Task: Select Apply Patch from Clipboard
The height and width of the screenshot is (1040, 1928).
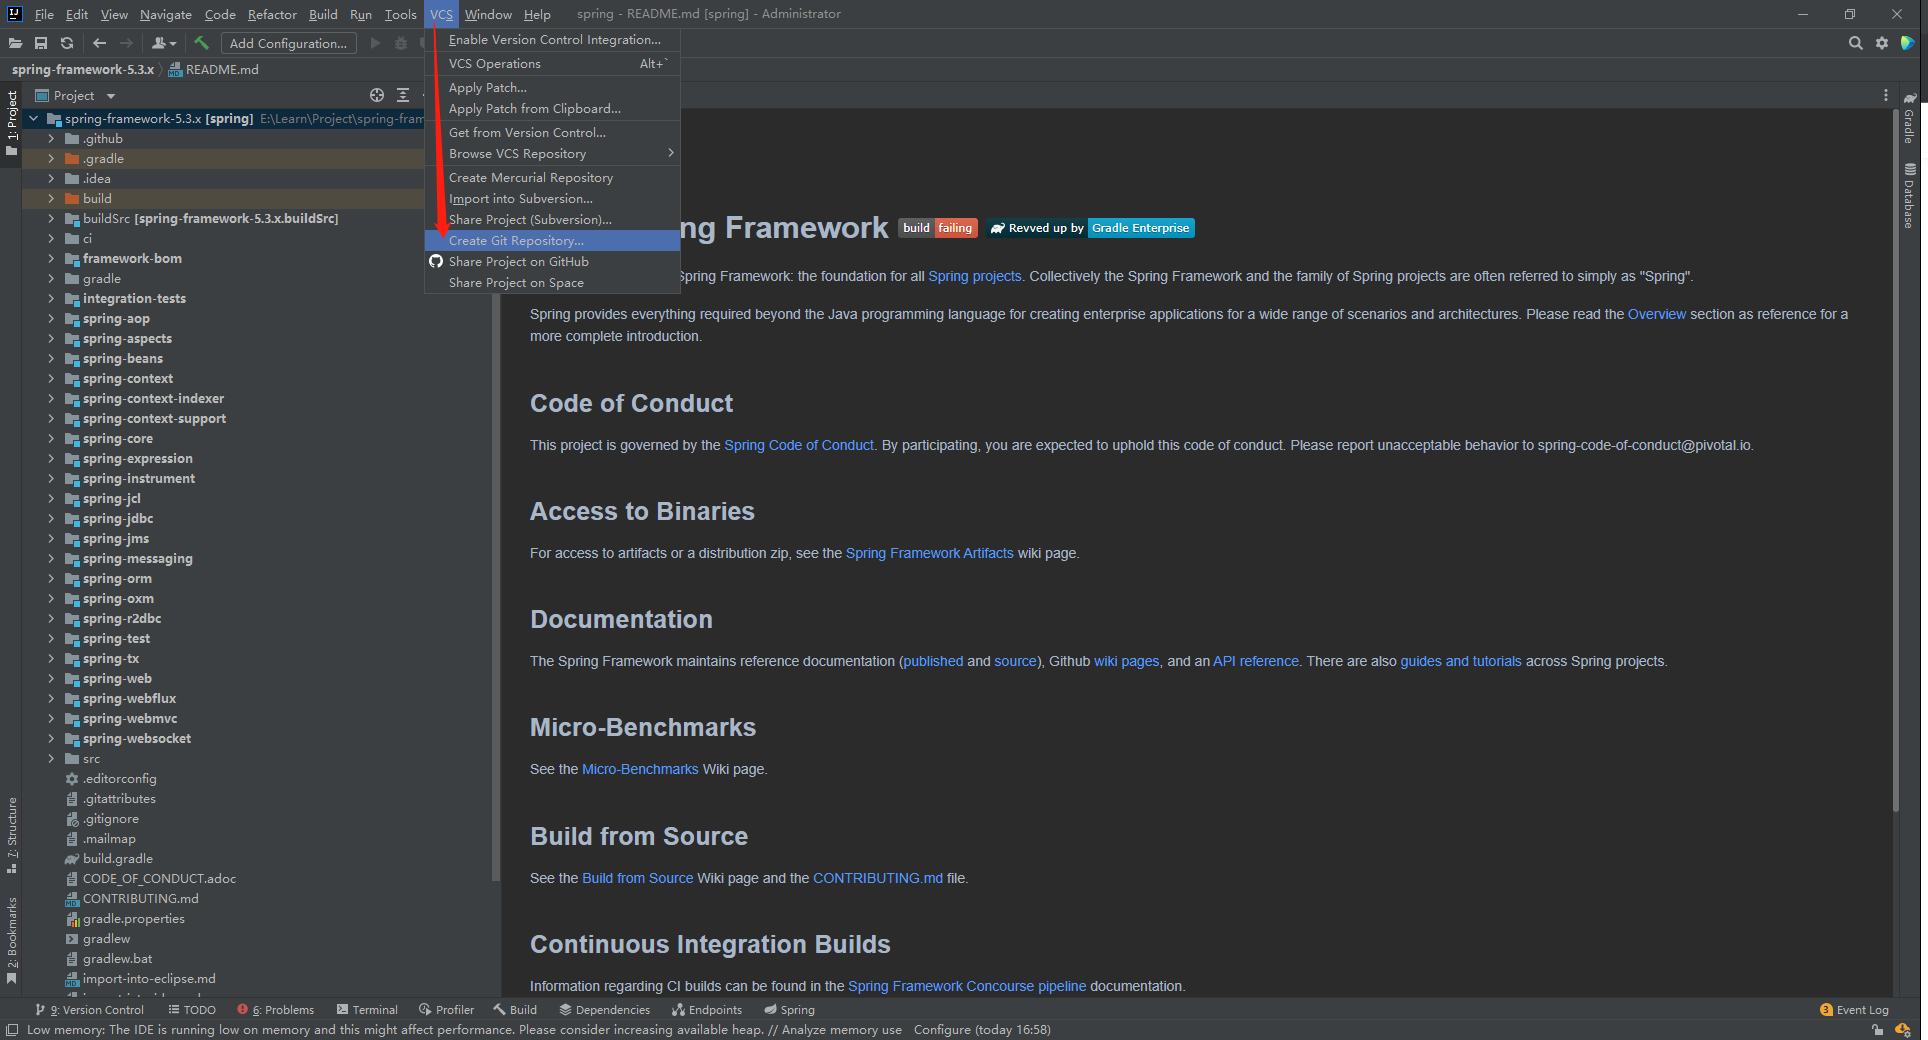Action: (x=552, y=108)
